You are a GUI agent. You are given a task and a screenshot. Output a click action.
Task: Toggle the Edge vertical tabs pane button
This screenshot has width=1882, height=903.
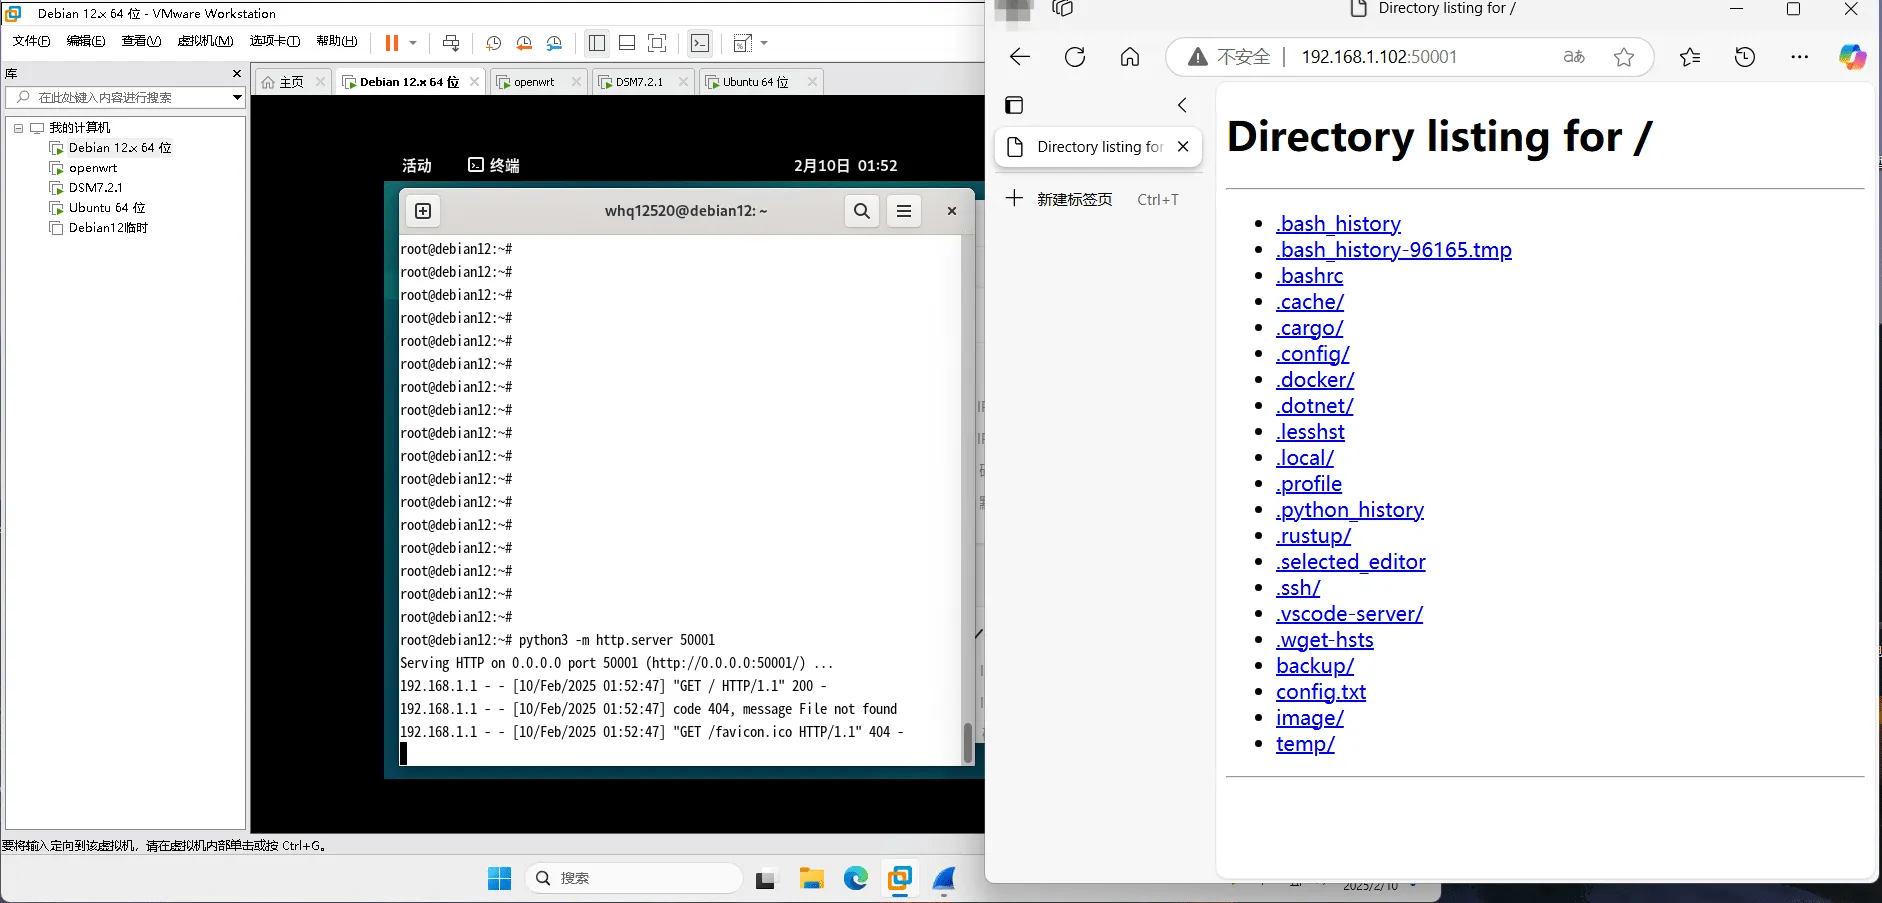1014,105
